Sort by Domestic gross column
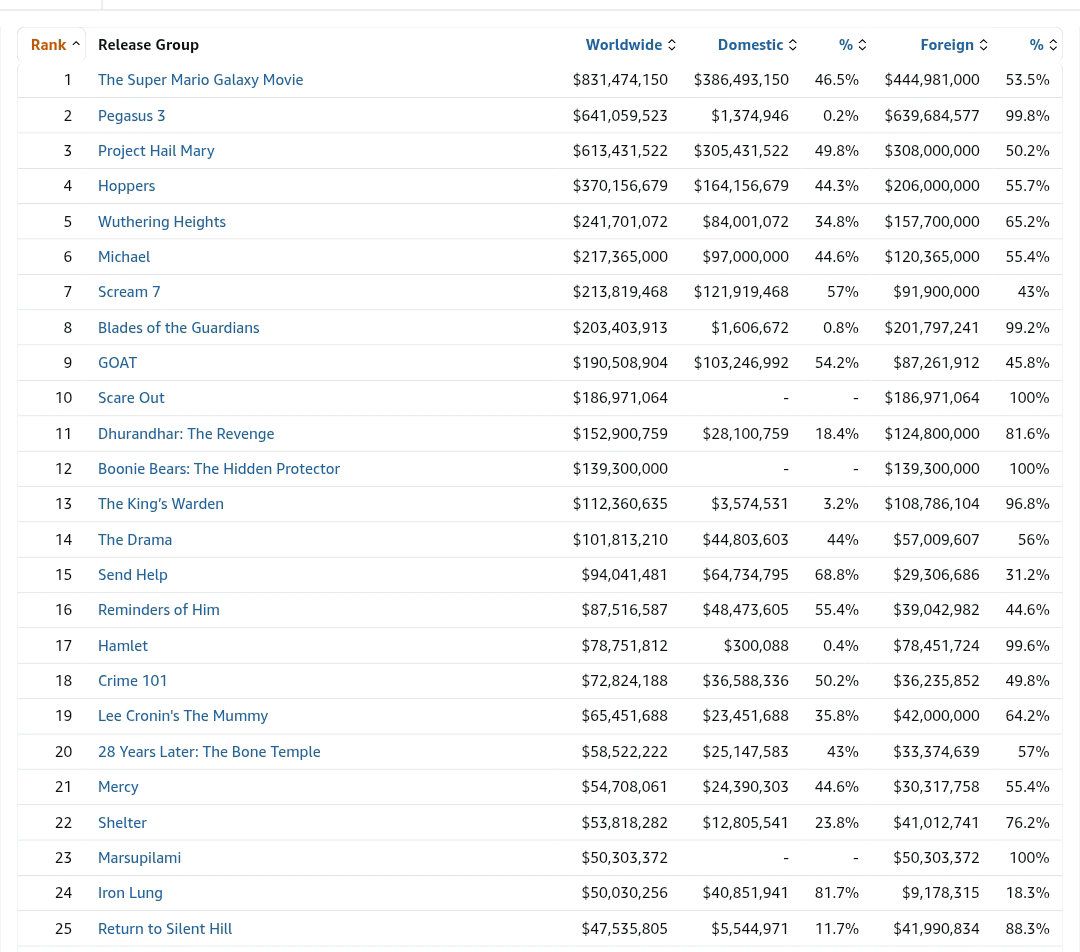 750,44
